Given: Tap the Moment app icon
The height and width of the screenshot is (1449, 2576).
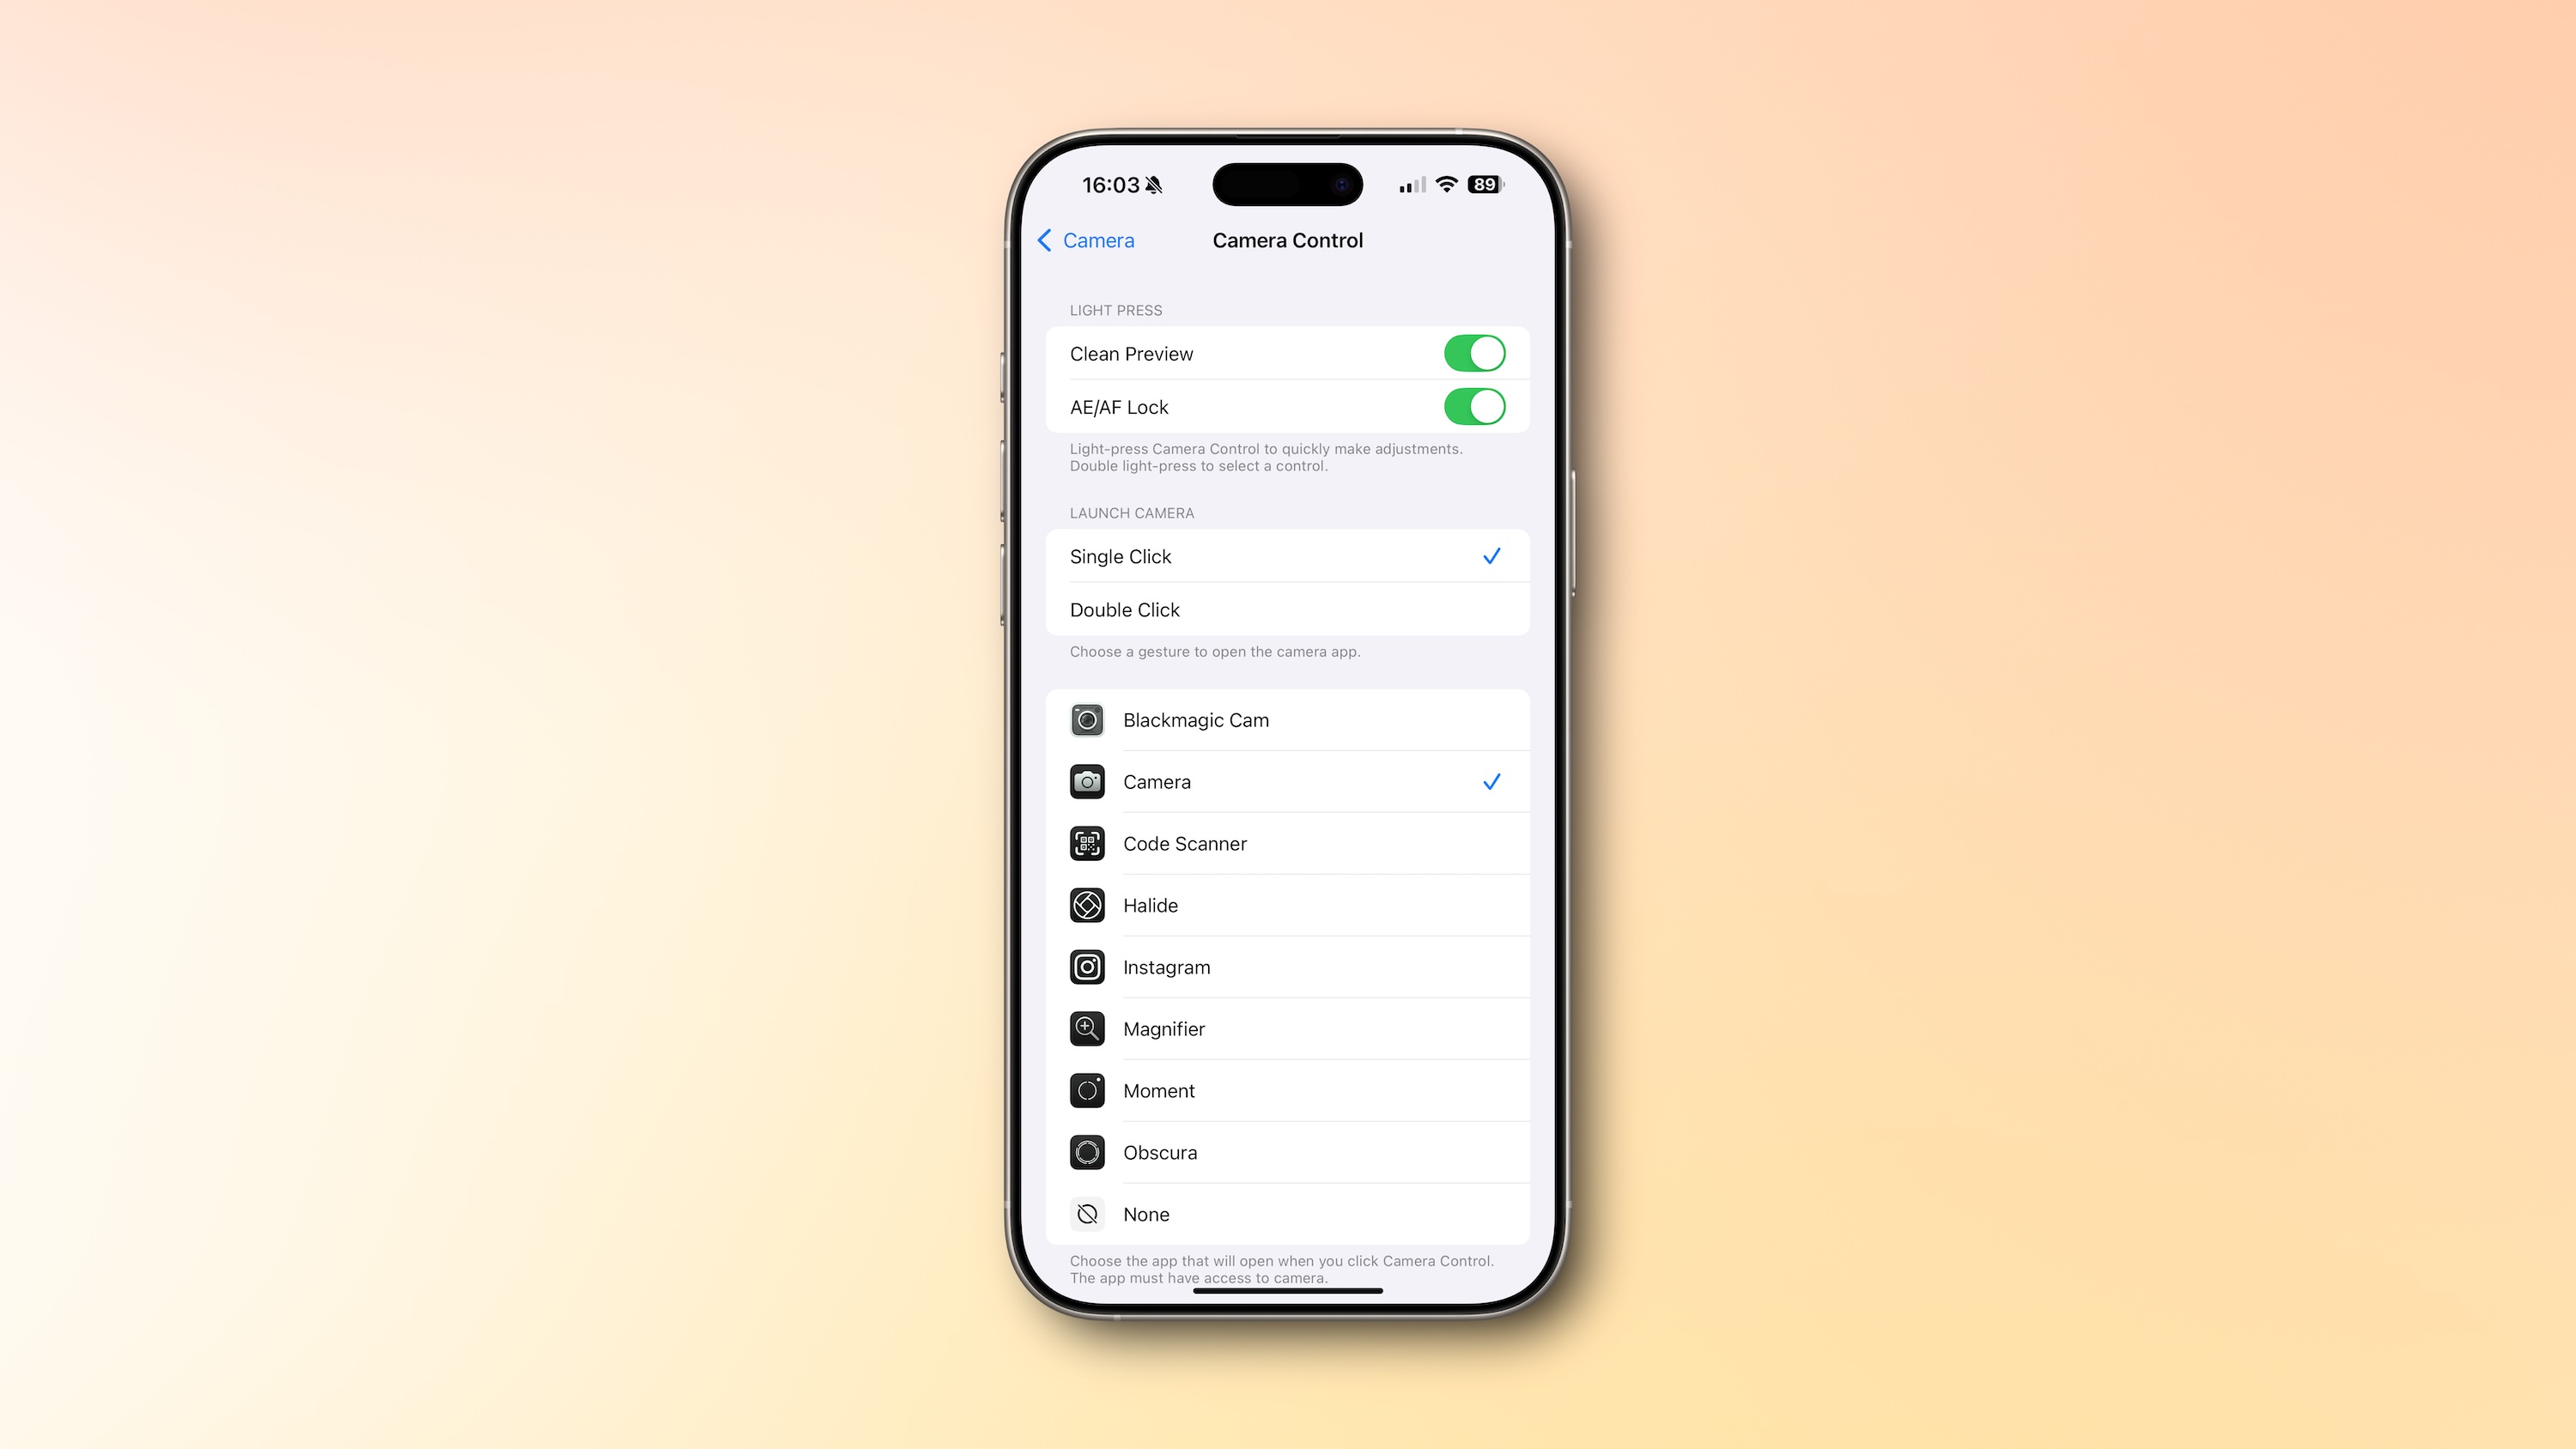Looking at the screenshot, I should (x=1088, y=1090).
